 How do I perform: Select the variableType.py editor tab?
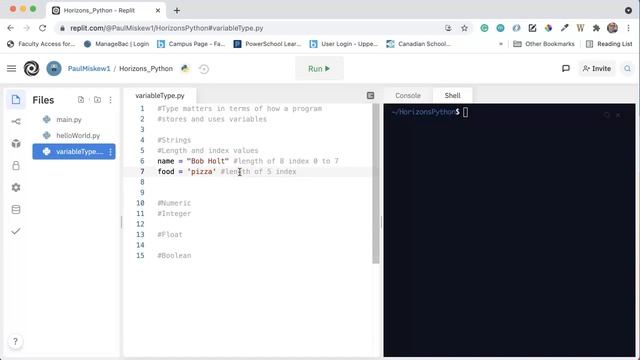[160, 96]
